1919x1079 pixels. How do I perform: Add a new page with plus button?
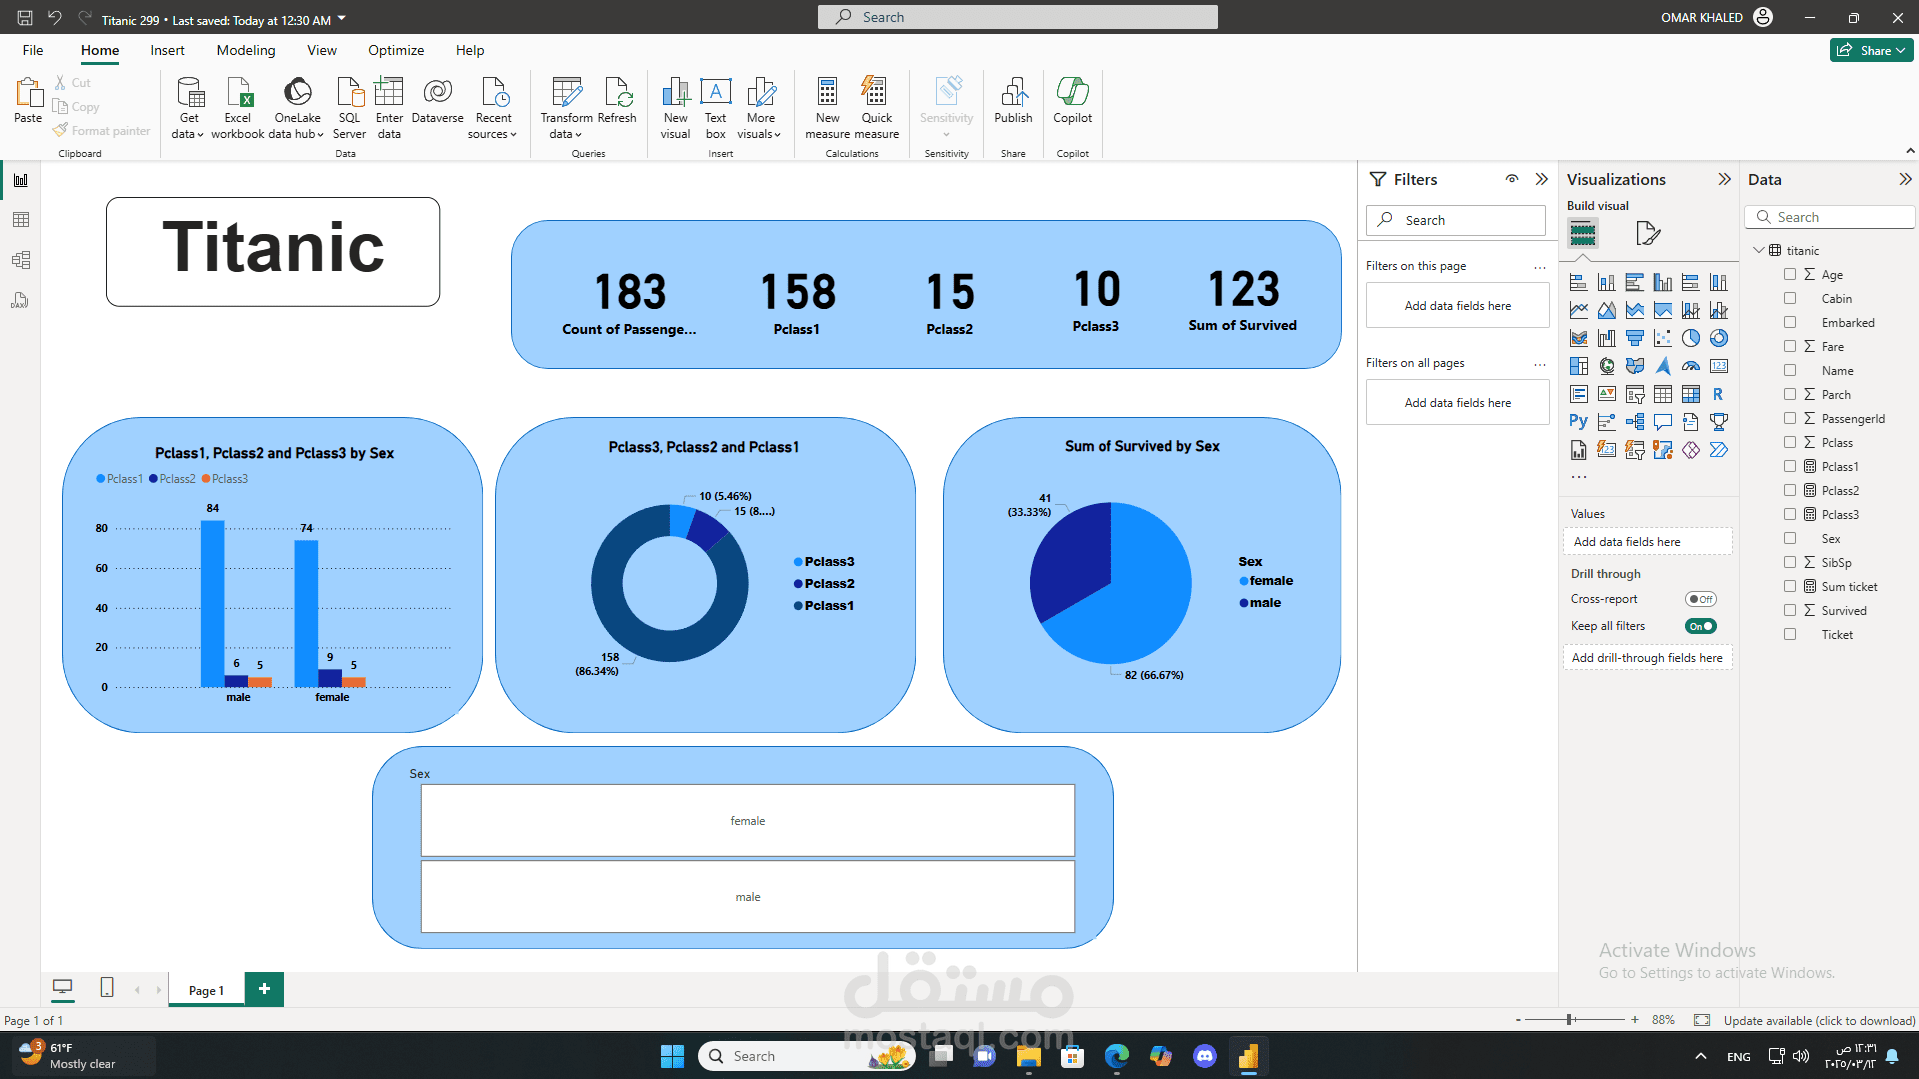point(264,989)
